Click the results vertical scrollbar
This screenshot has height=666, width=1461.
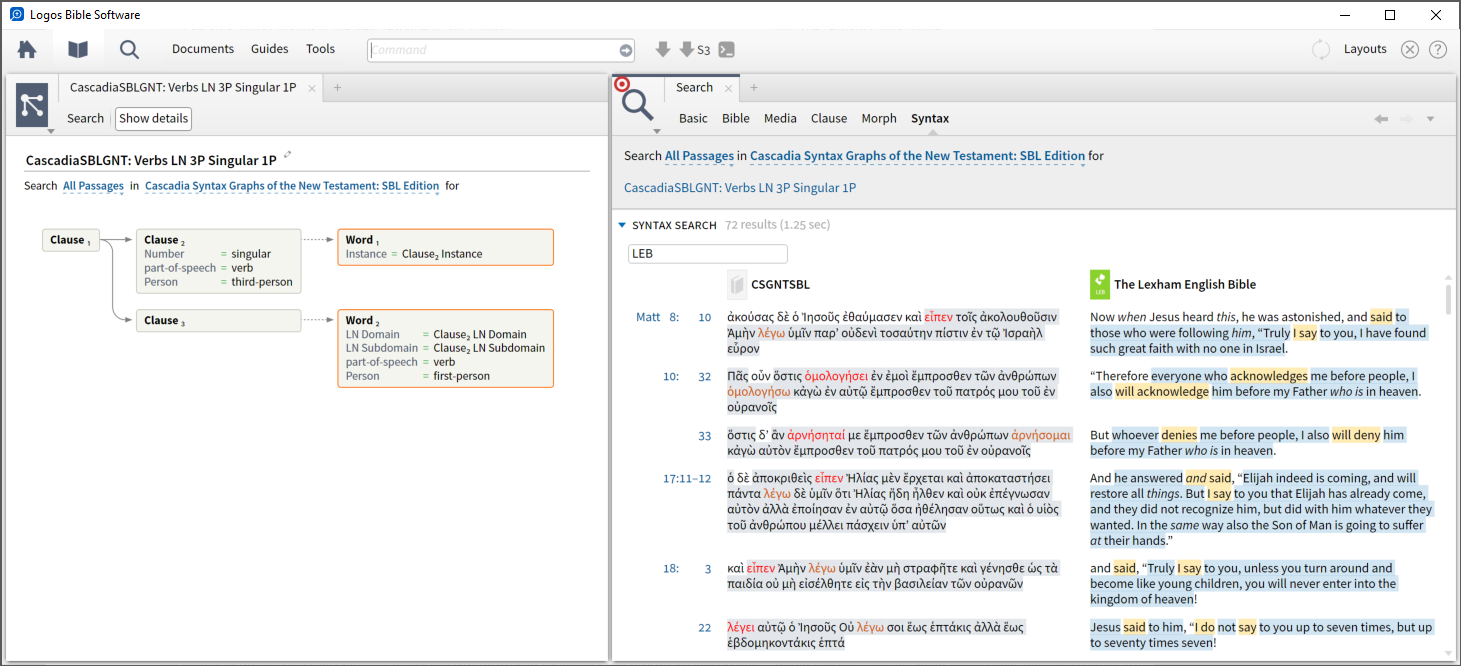pyautogui.click(x=1448, y=299)
